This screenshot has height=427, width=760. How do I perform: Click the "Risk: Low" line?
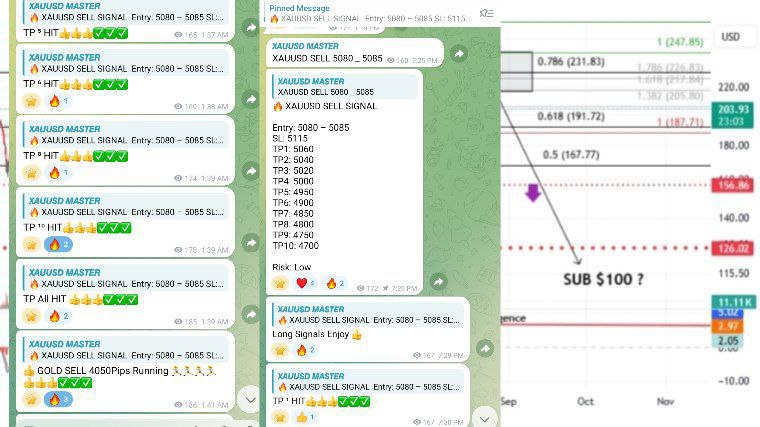tap(292, 267)
